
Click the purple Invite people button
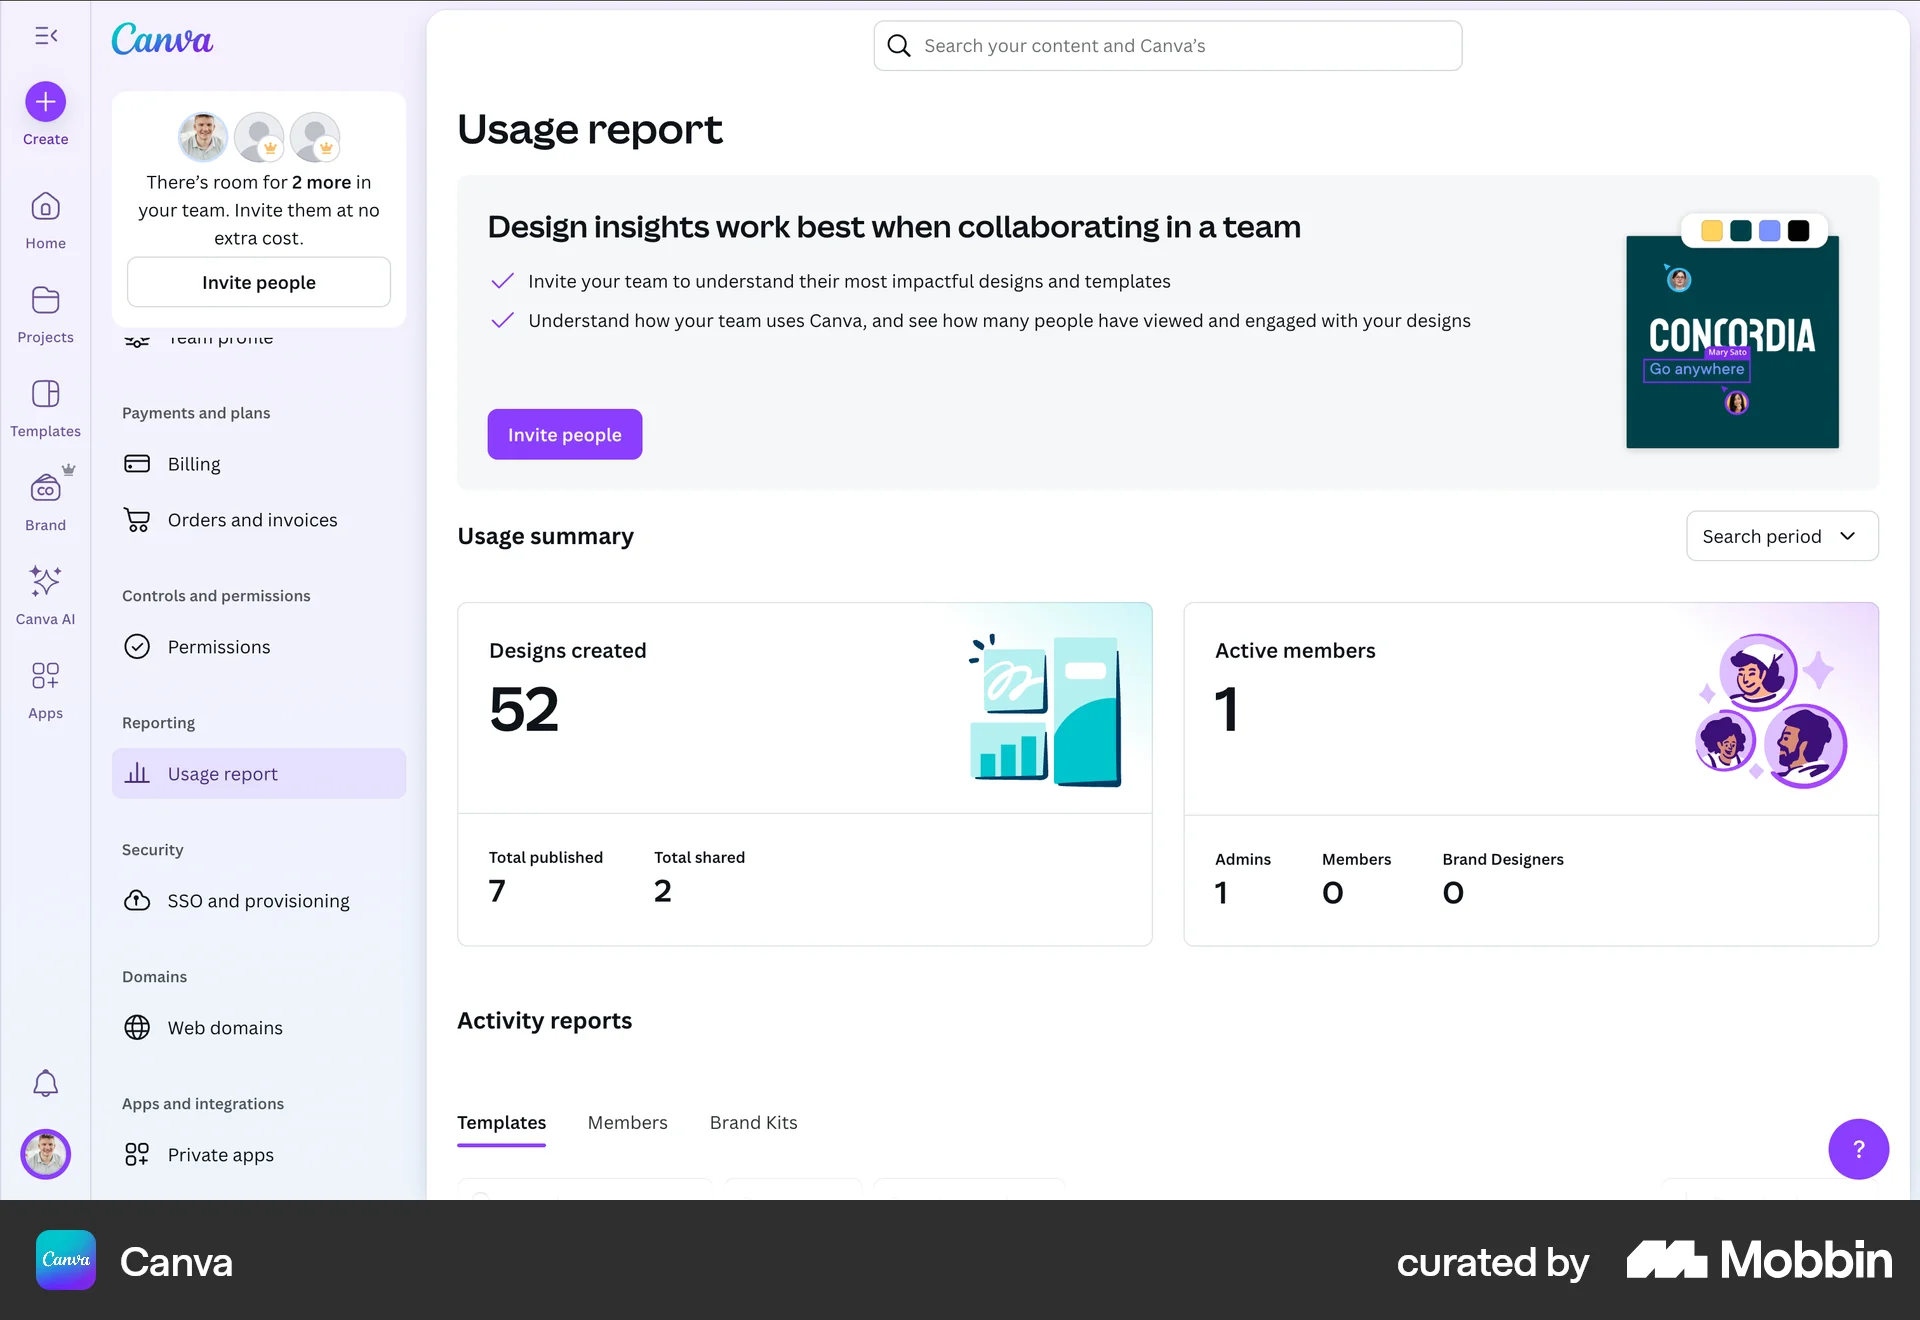click(564, 434)
